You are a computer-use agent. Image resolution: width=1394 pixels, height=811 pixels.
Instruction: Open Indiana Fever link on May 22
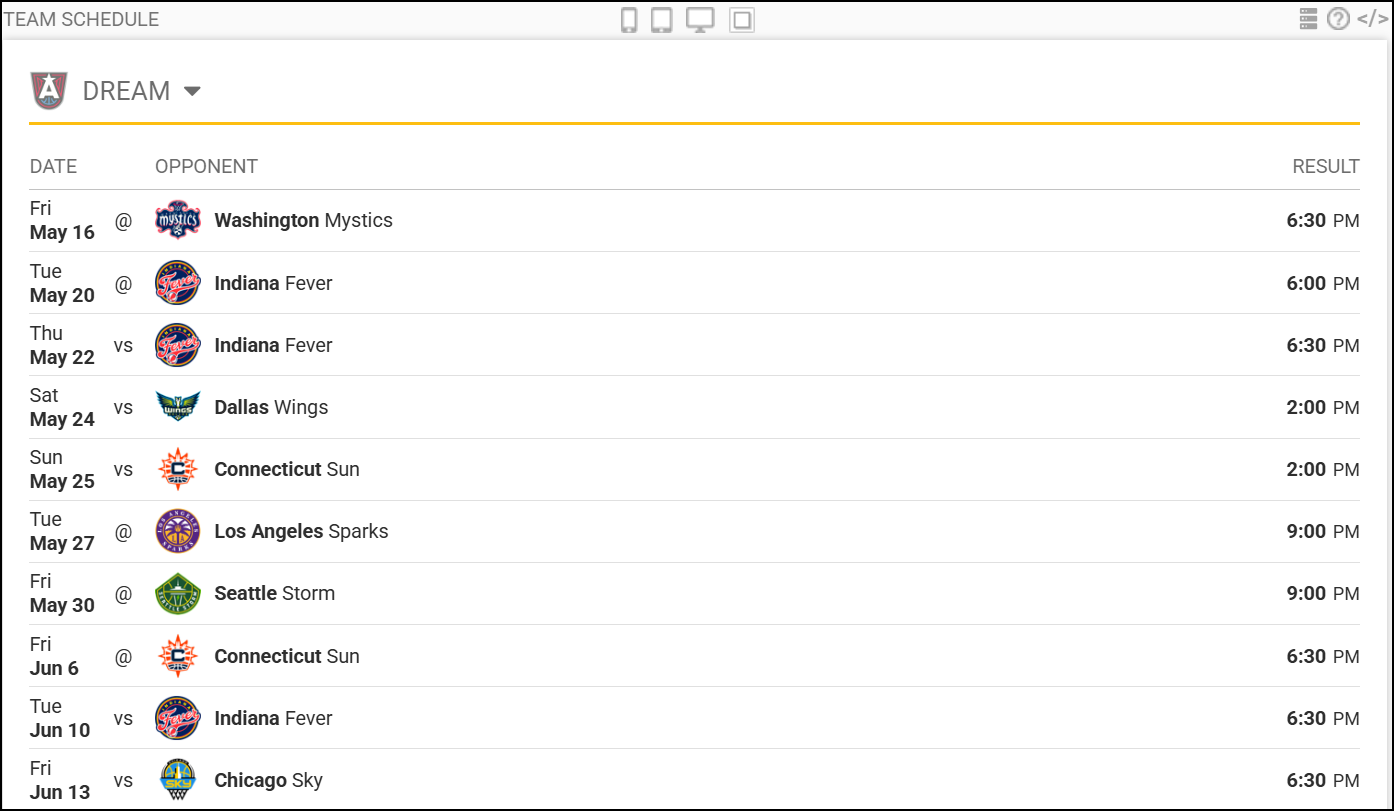click(273, 345)
